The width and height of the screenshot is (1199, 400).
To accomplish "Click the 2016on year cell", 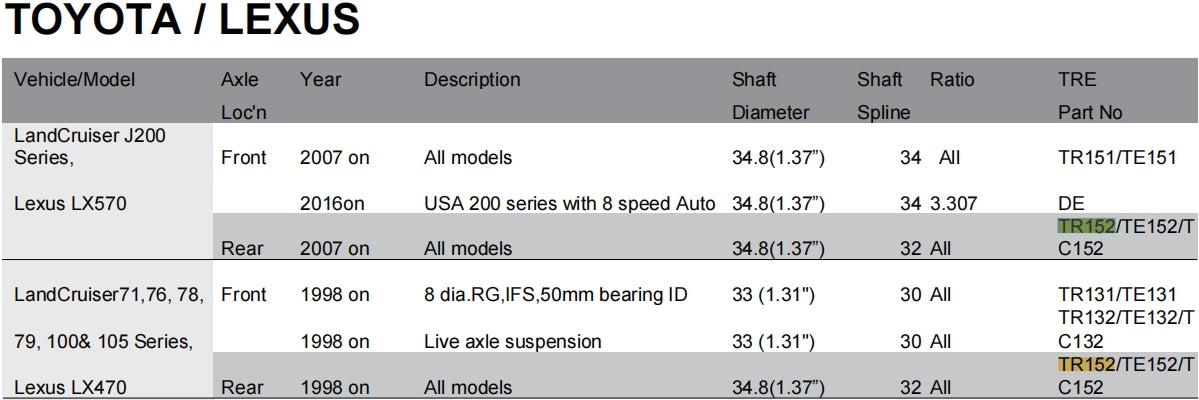I will point(332,204).
